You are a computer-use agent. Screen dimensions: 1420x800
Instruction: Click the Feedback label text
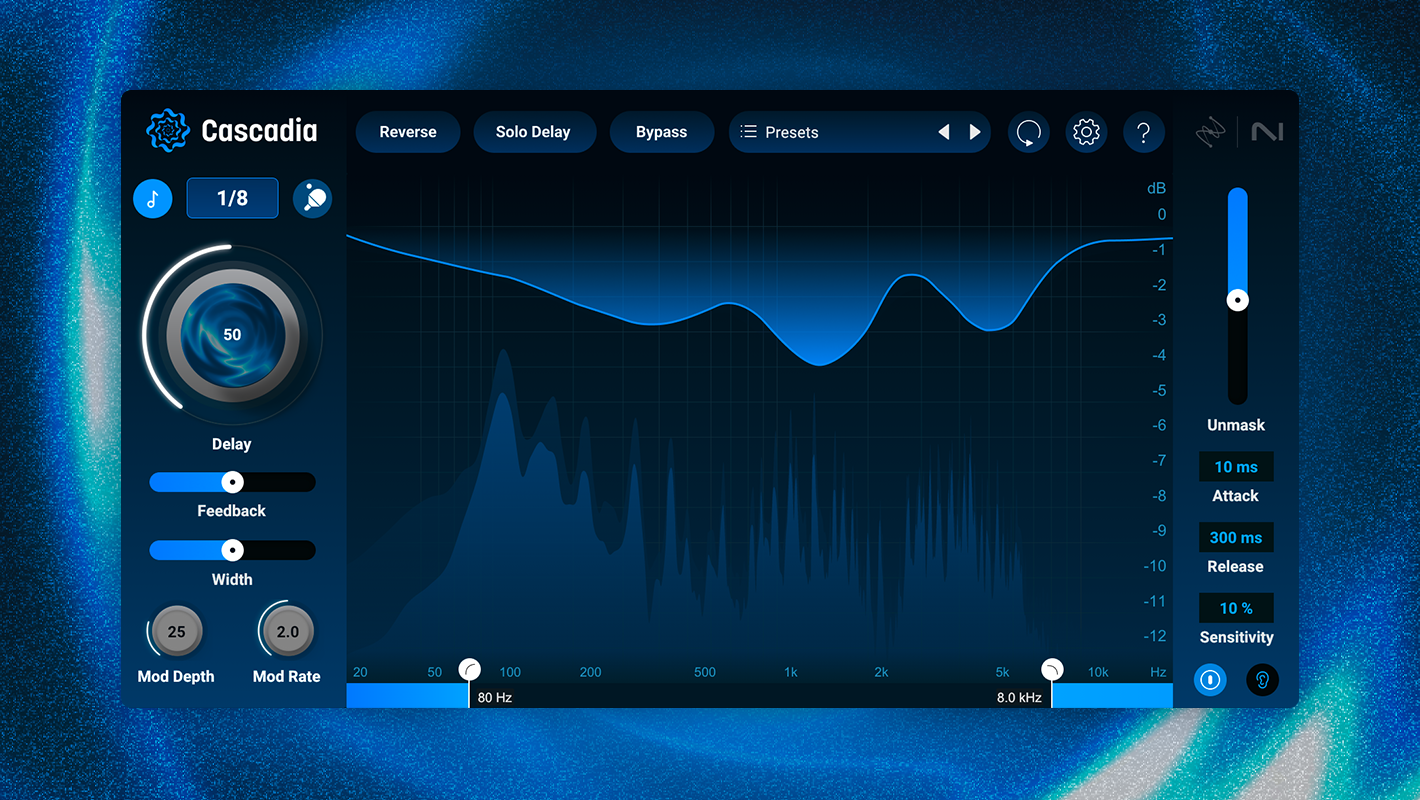(232, 511)
